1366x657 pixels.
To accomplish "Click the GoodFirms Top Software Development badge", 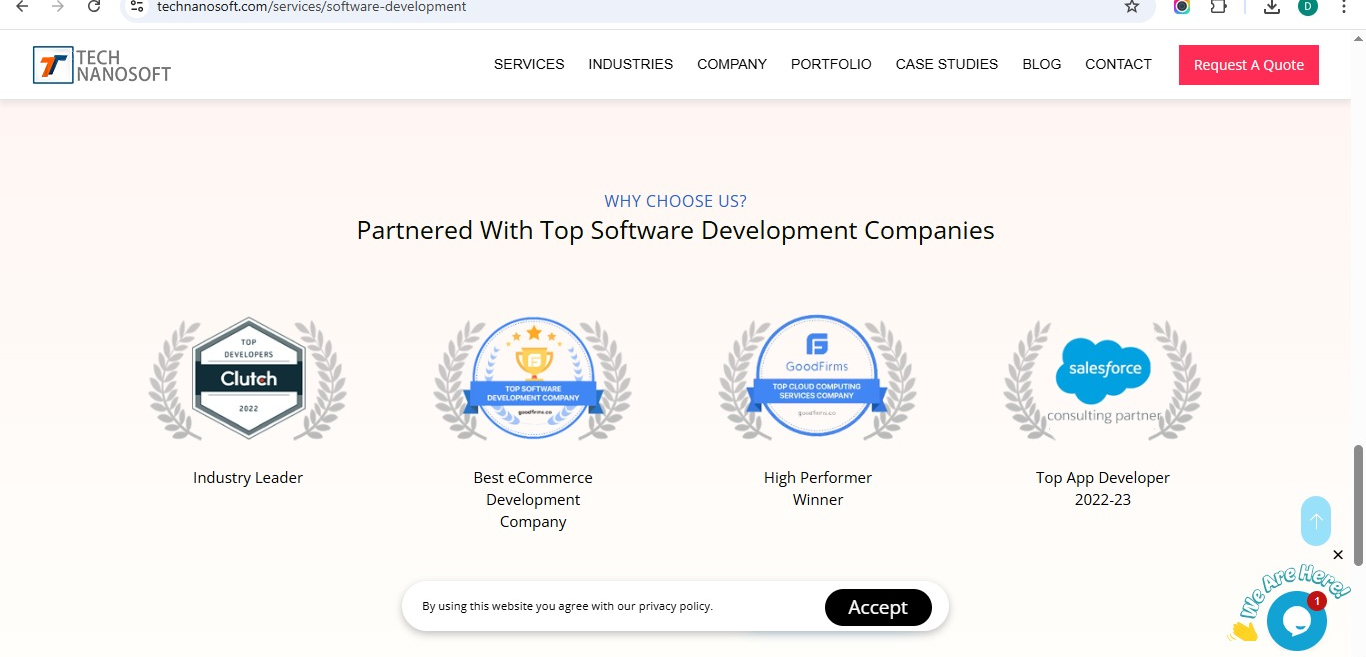I will point(533,379).
